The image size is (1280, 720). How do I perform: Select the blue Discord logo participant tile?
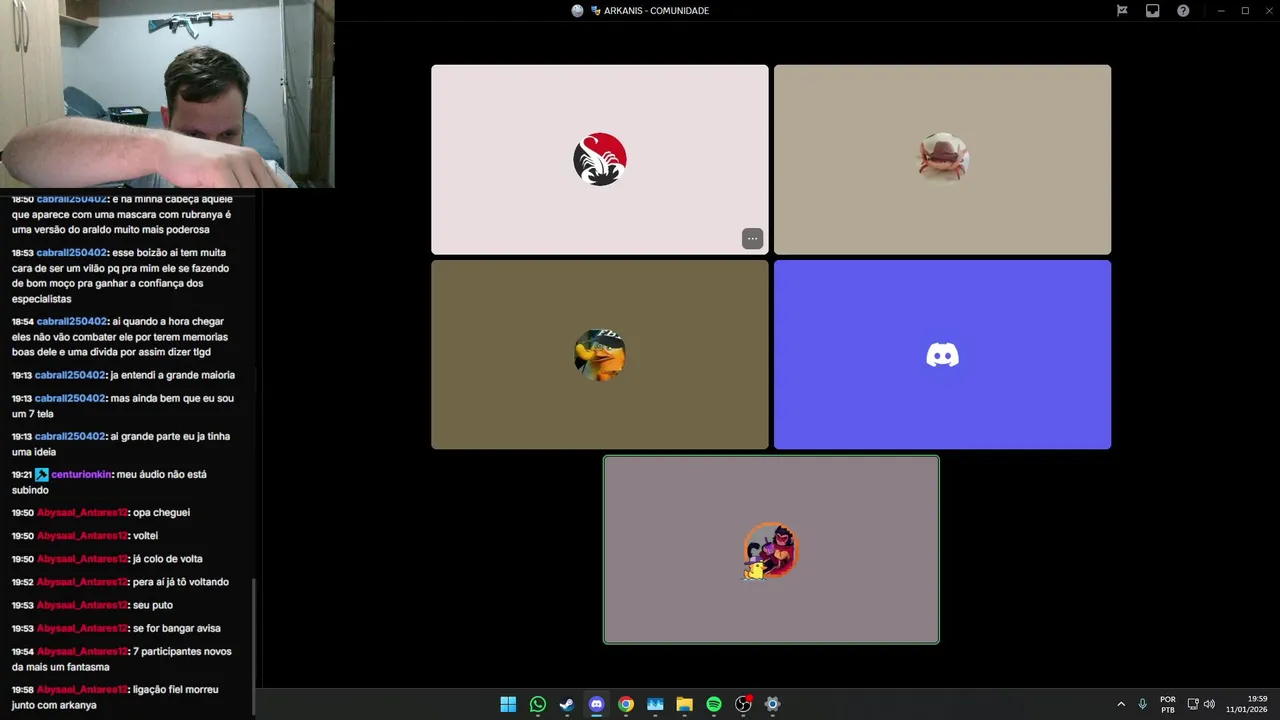pyautogui.click(x=942, y=355)
